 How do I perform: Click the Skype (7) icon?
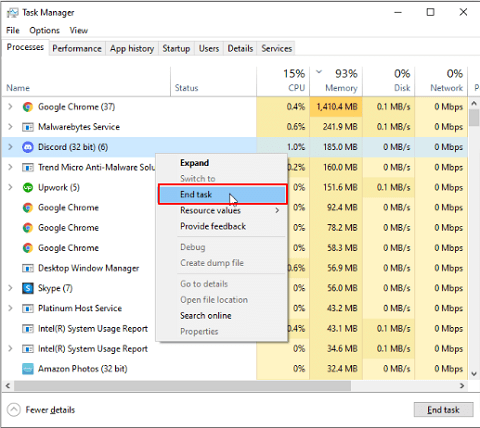point(28,288)
